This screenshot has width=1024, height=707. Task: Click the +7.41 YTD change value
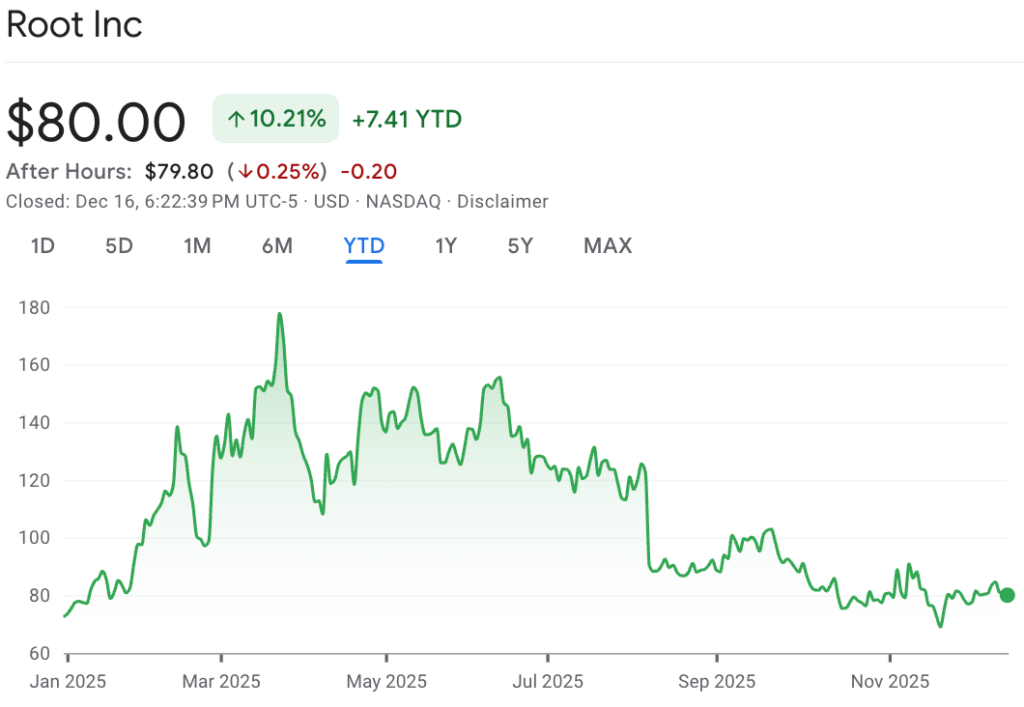pyautogui.click(x=406, y=120)
